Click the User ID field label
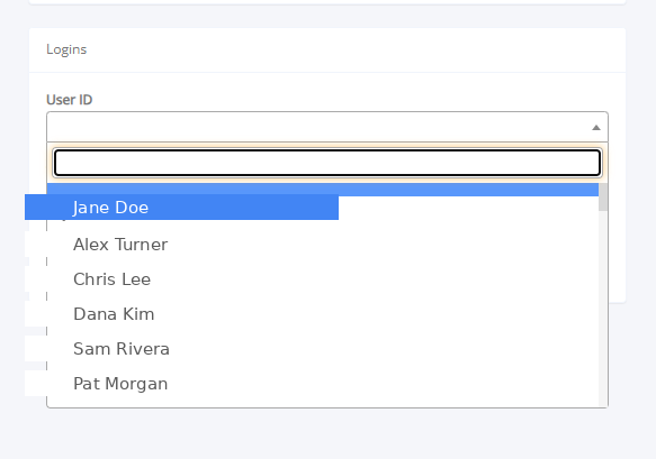This screenshot has width=656, height=459. [x=69, y=100]
